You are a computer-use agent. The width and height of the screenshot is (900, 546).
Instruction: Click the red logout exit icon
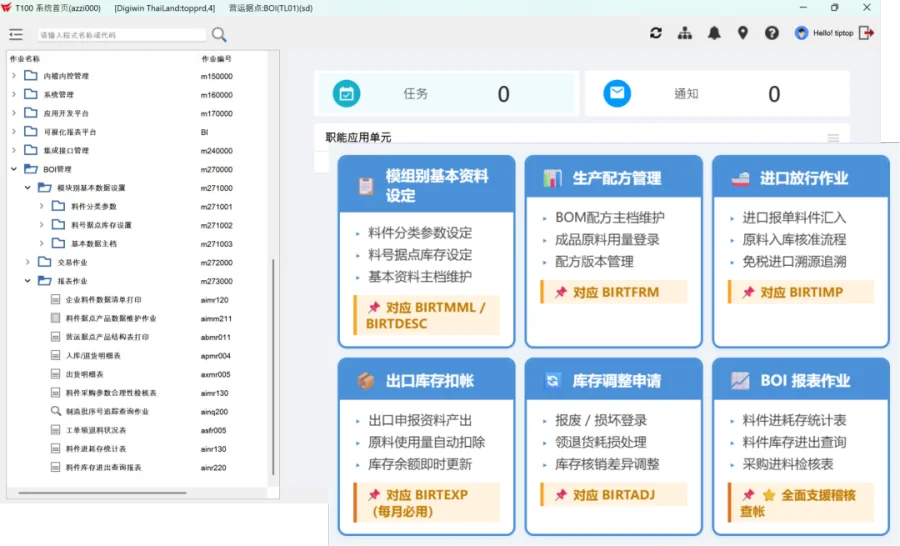(x=866, y=33)
